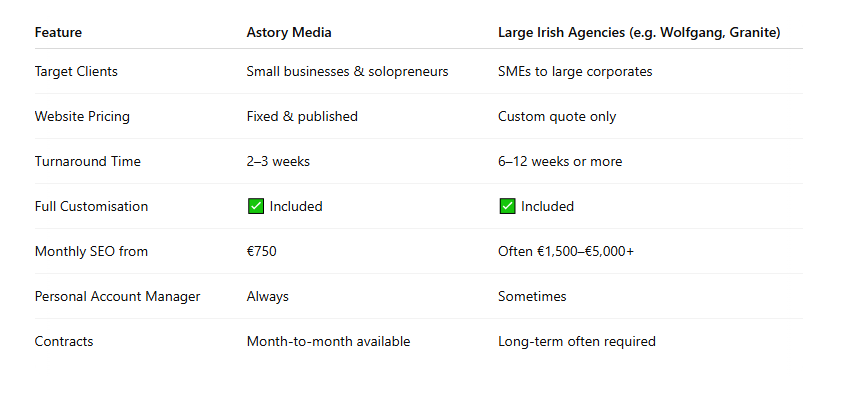Select the Long-term often required cell
The height and width of the screenshot is (408, 851).
577,342
